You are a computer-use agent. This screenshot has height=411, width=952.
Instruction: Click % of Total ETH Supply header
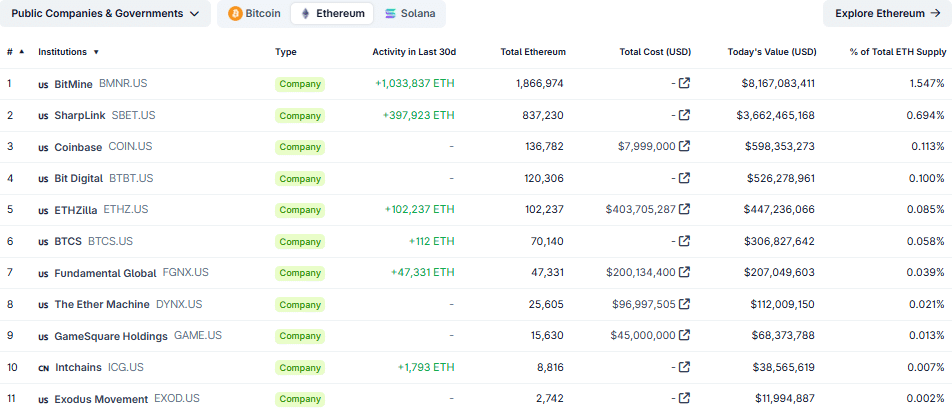[x=898, y=52]
